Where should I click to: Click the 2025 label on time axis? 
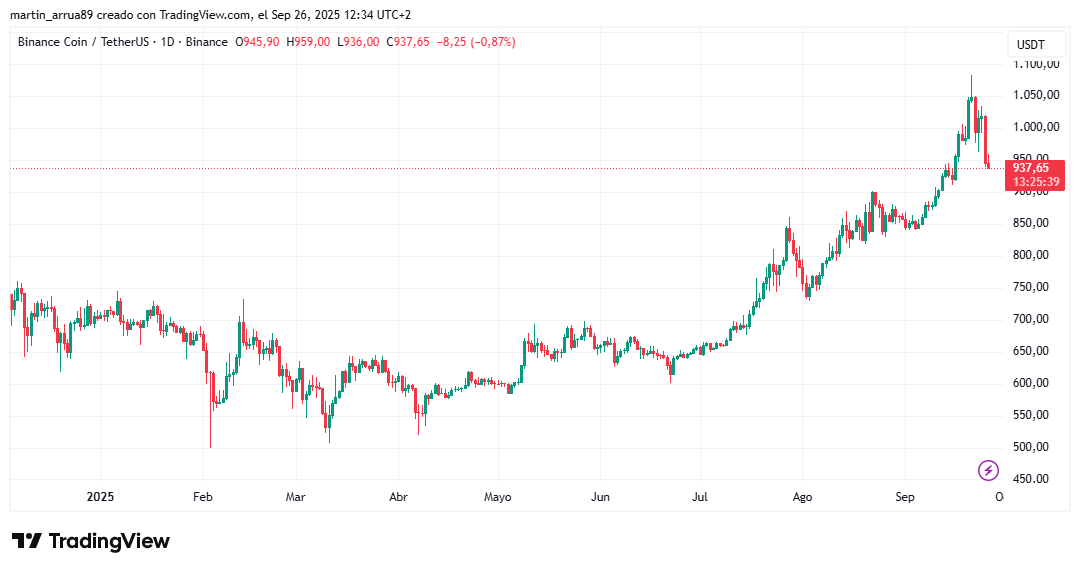101,496
